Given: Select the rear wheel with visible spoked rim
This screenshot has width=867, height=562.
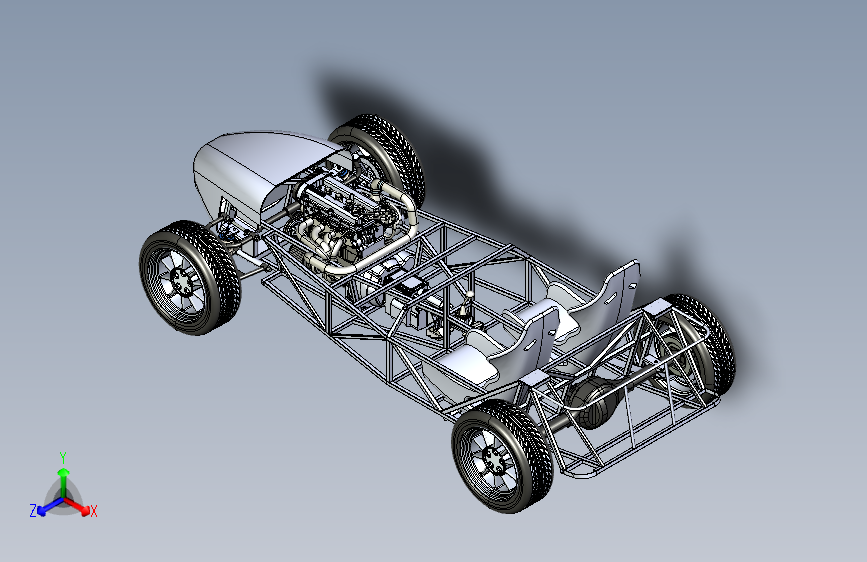Looking at the screenshot, I should tap(502, 456).
